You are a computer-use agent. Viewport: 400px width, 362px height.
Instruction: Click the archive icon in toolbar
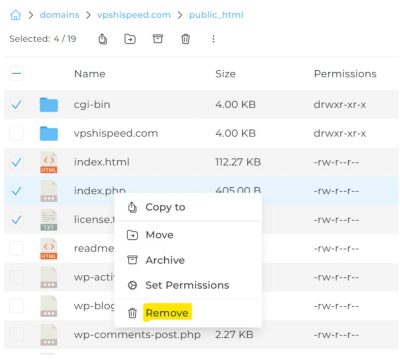pyautogui.click(x=158, y=39)
